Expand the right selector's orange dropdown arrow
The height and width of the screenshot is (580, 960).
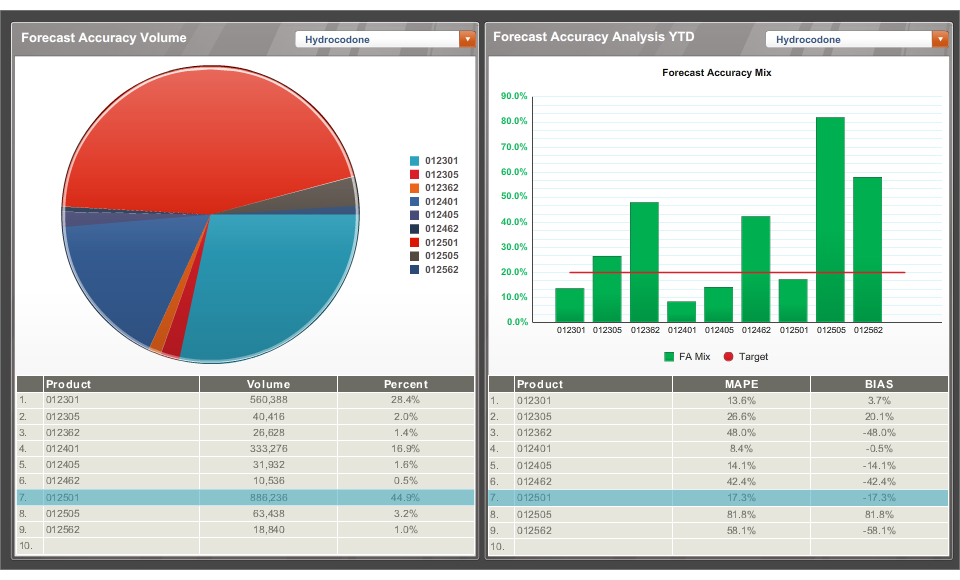pos(938,38)
